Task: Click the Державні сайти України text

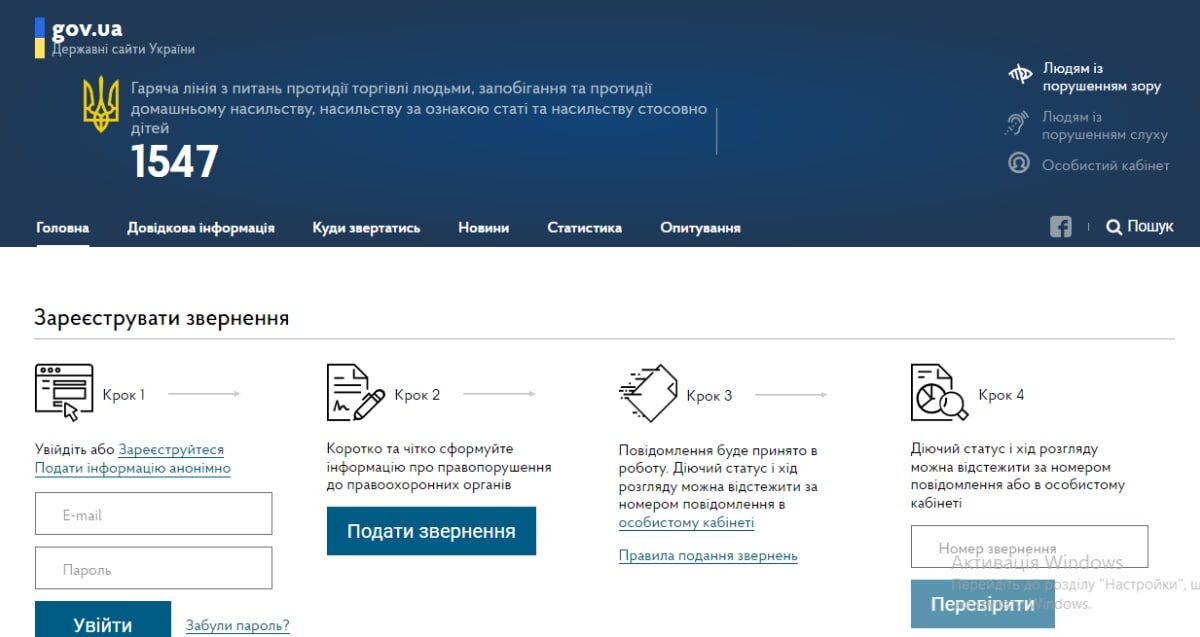Action: click(123, 49)
